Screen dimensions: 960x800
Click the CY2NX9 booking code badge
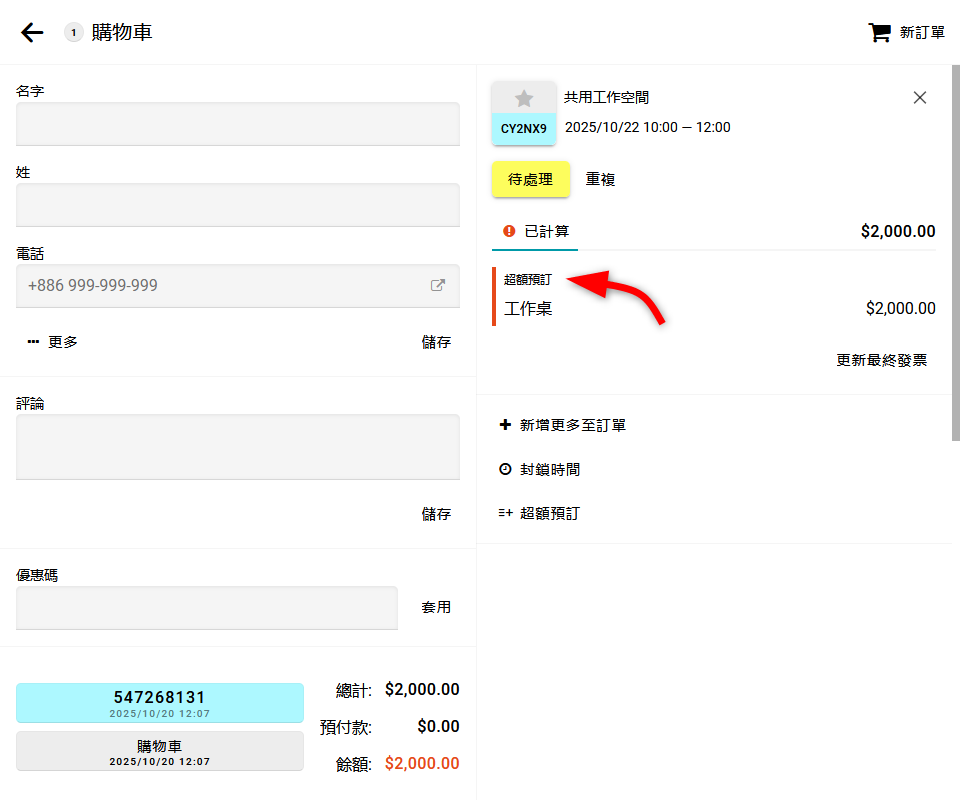click(x=524, y=129)
